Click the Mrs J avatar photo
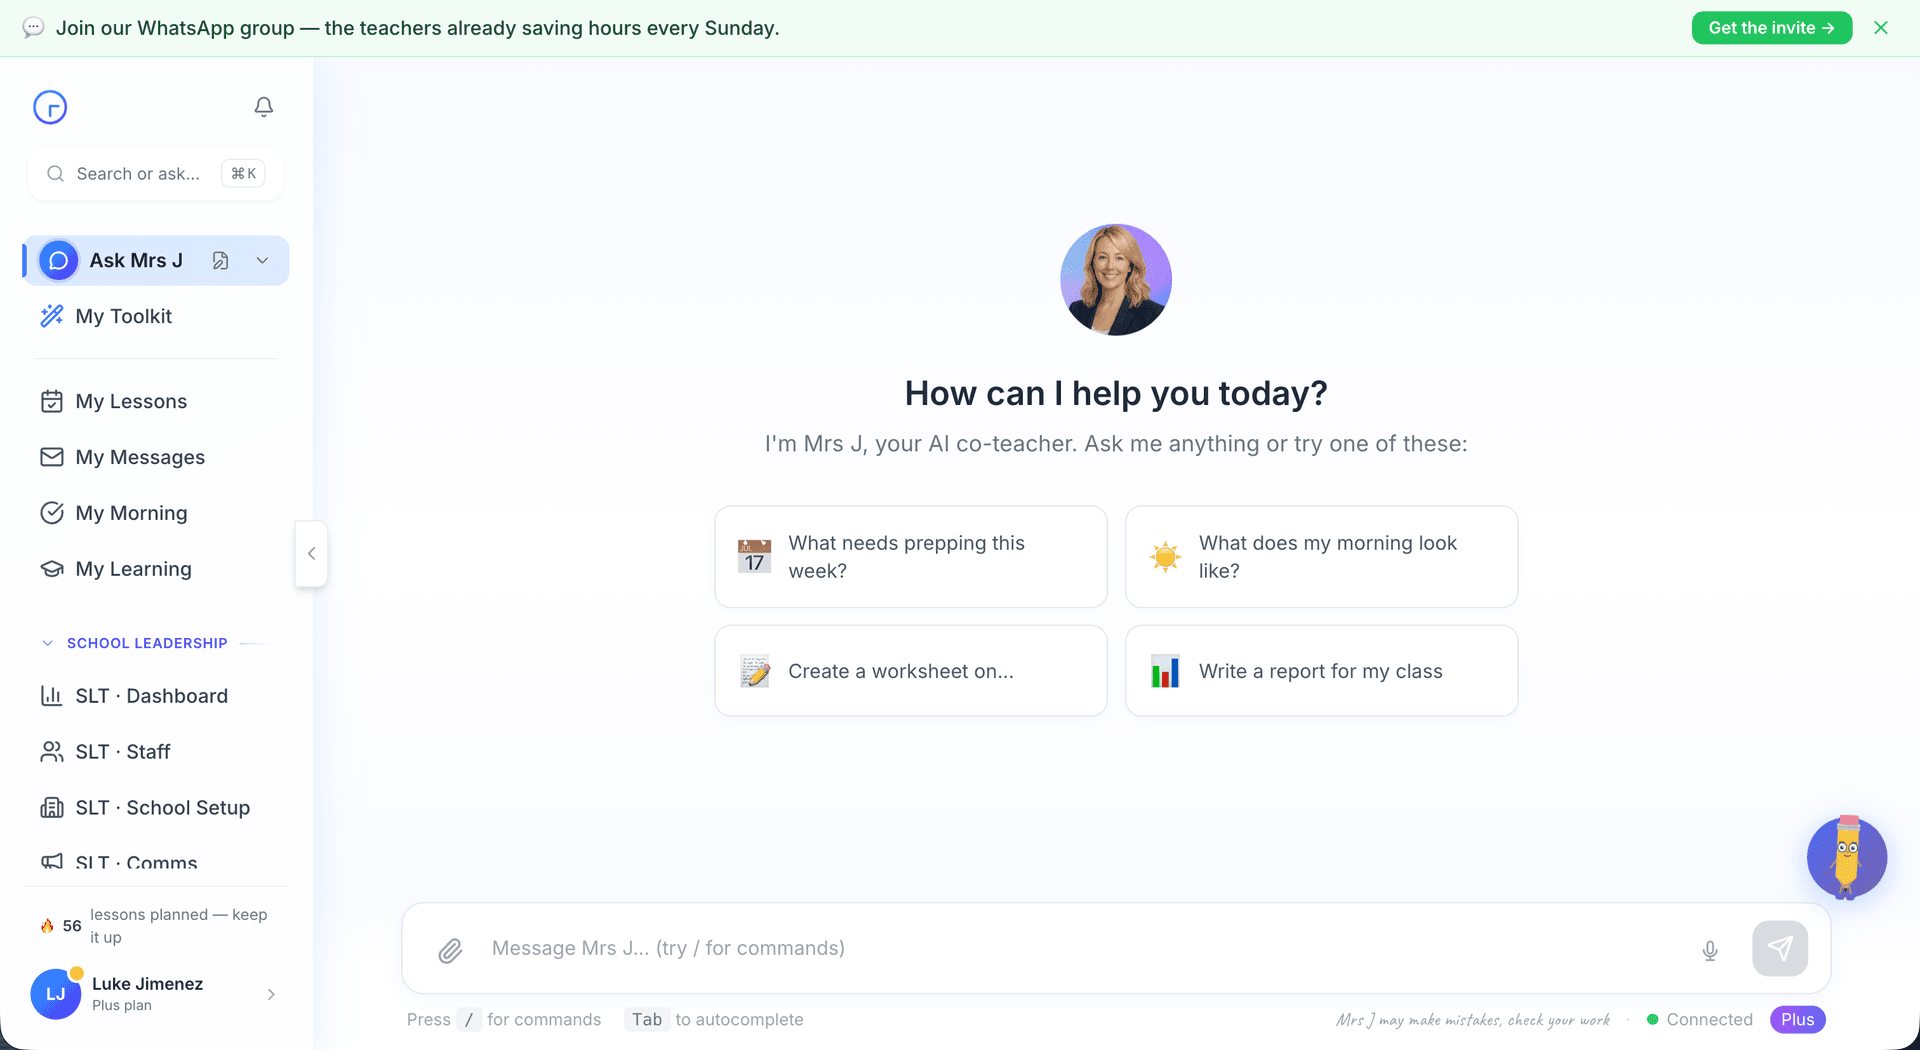The height and width of the screenshot is (1050, 1920). (x=1116, y=280)
